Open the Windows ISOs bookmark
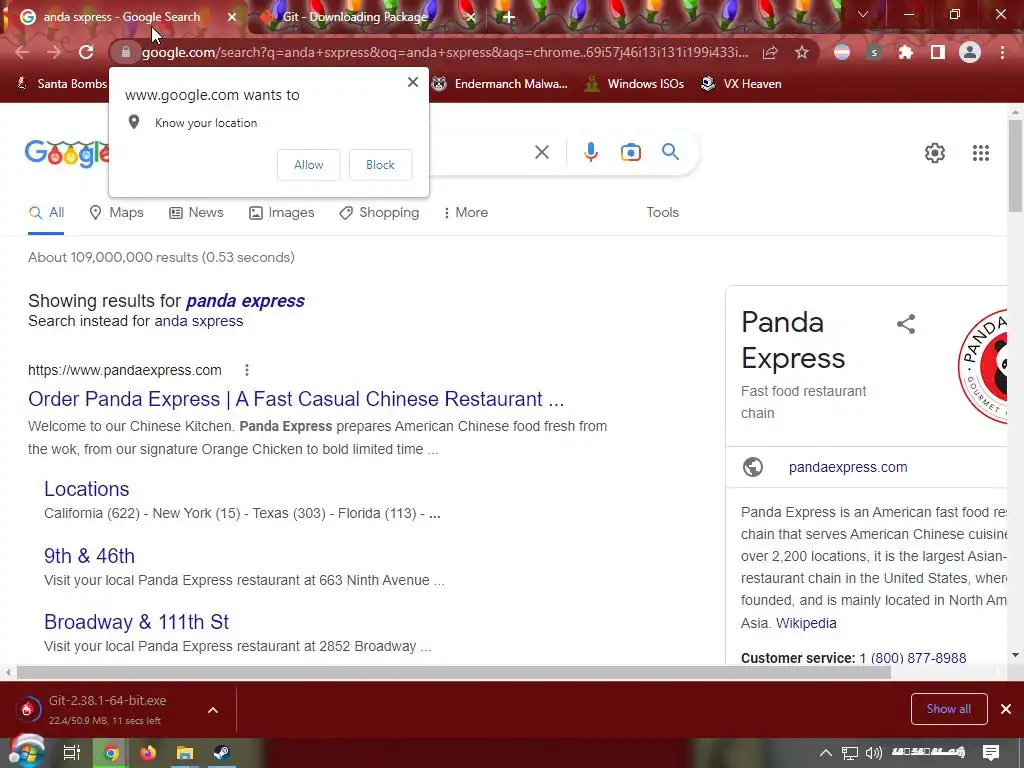 (634, 84)
